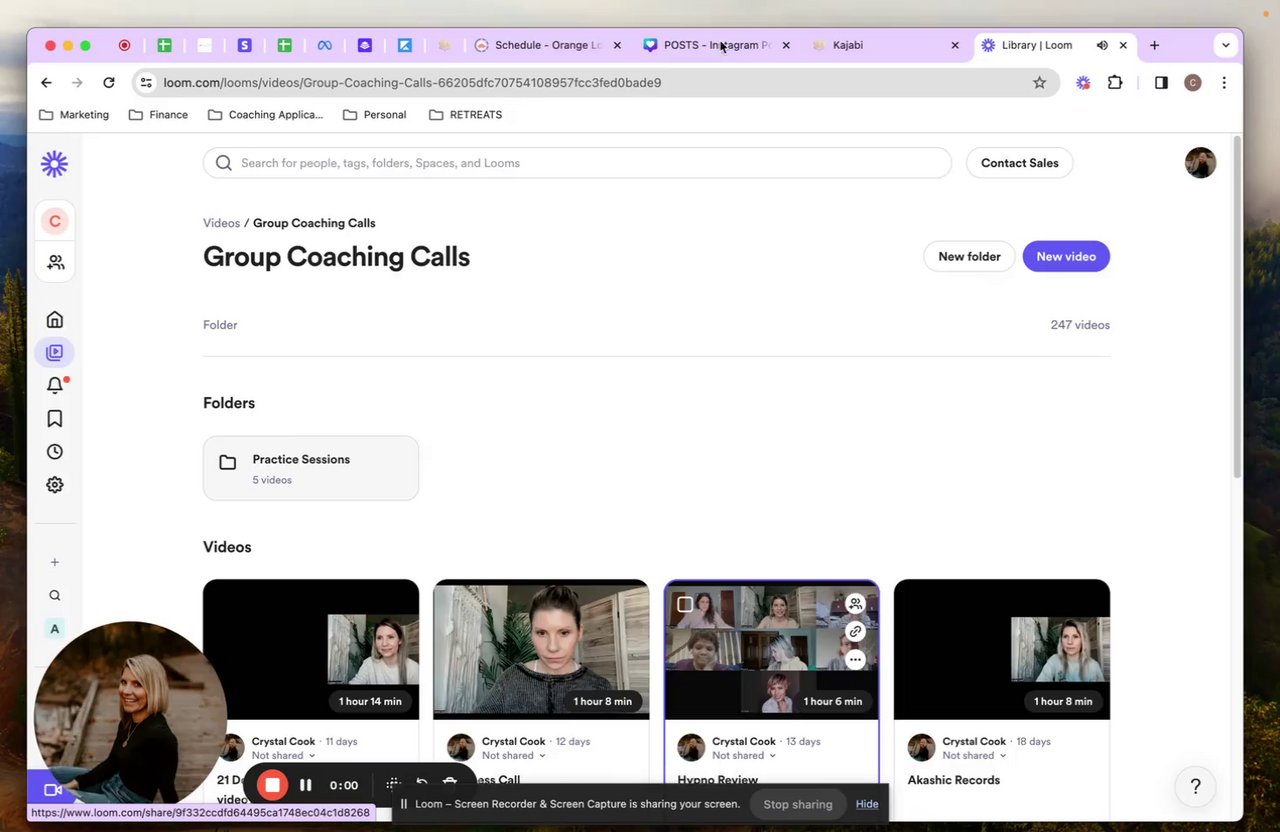
Task: Click the 'Hide' link in sharing bar
Action: pyautogui.click(x=867, y=804)
